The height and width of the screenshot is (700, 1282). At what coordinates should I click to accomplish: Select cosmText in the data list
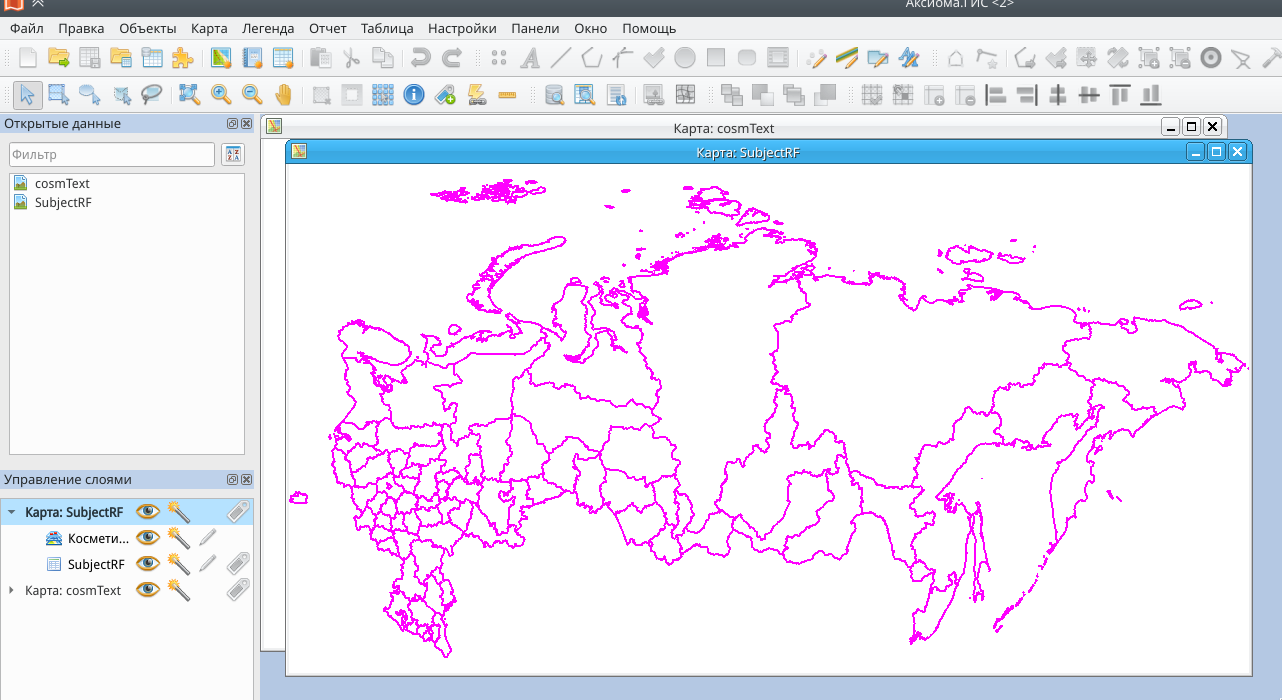tap(63, 183)
